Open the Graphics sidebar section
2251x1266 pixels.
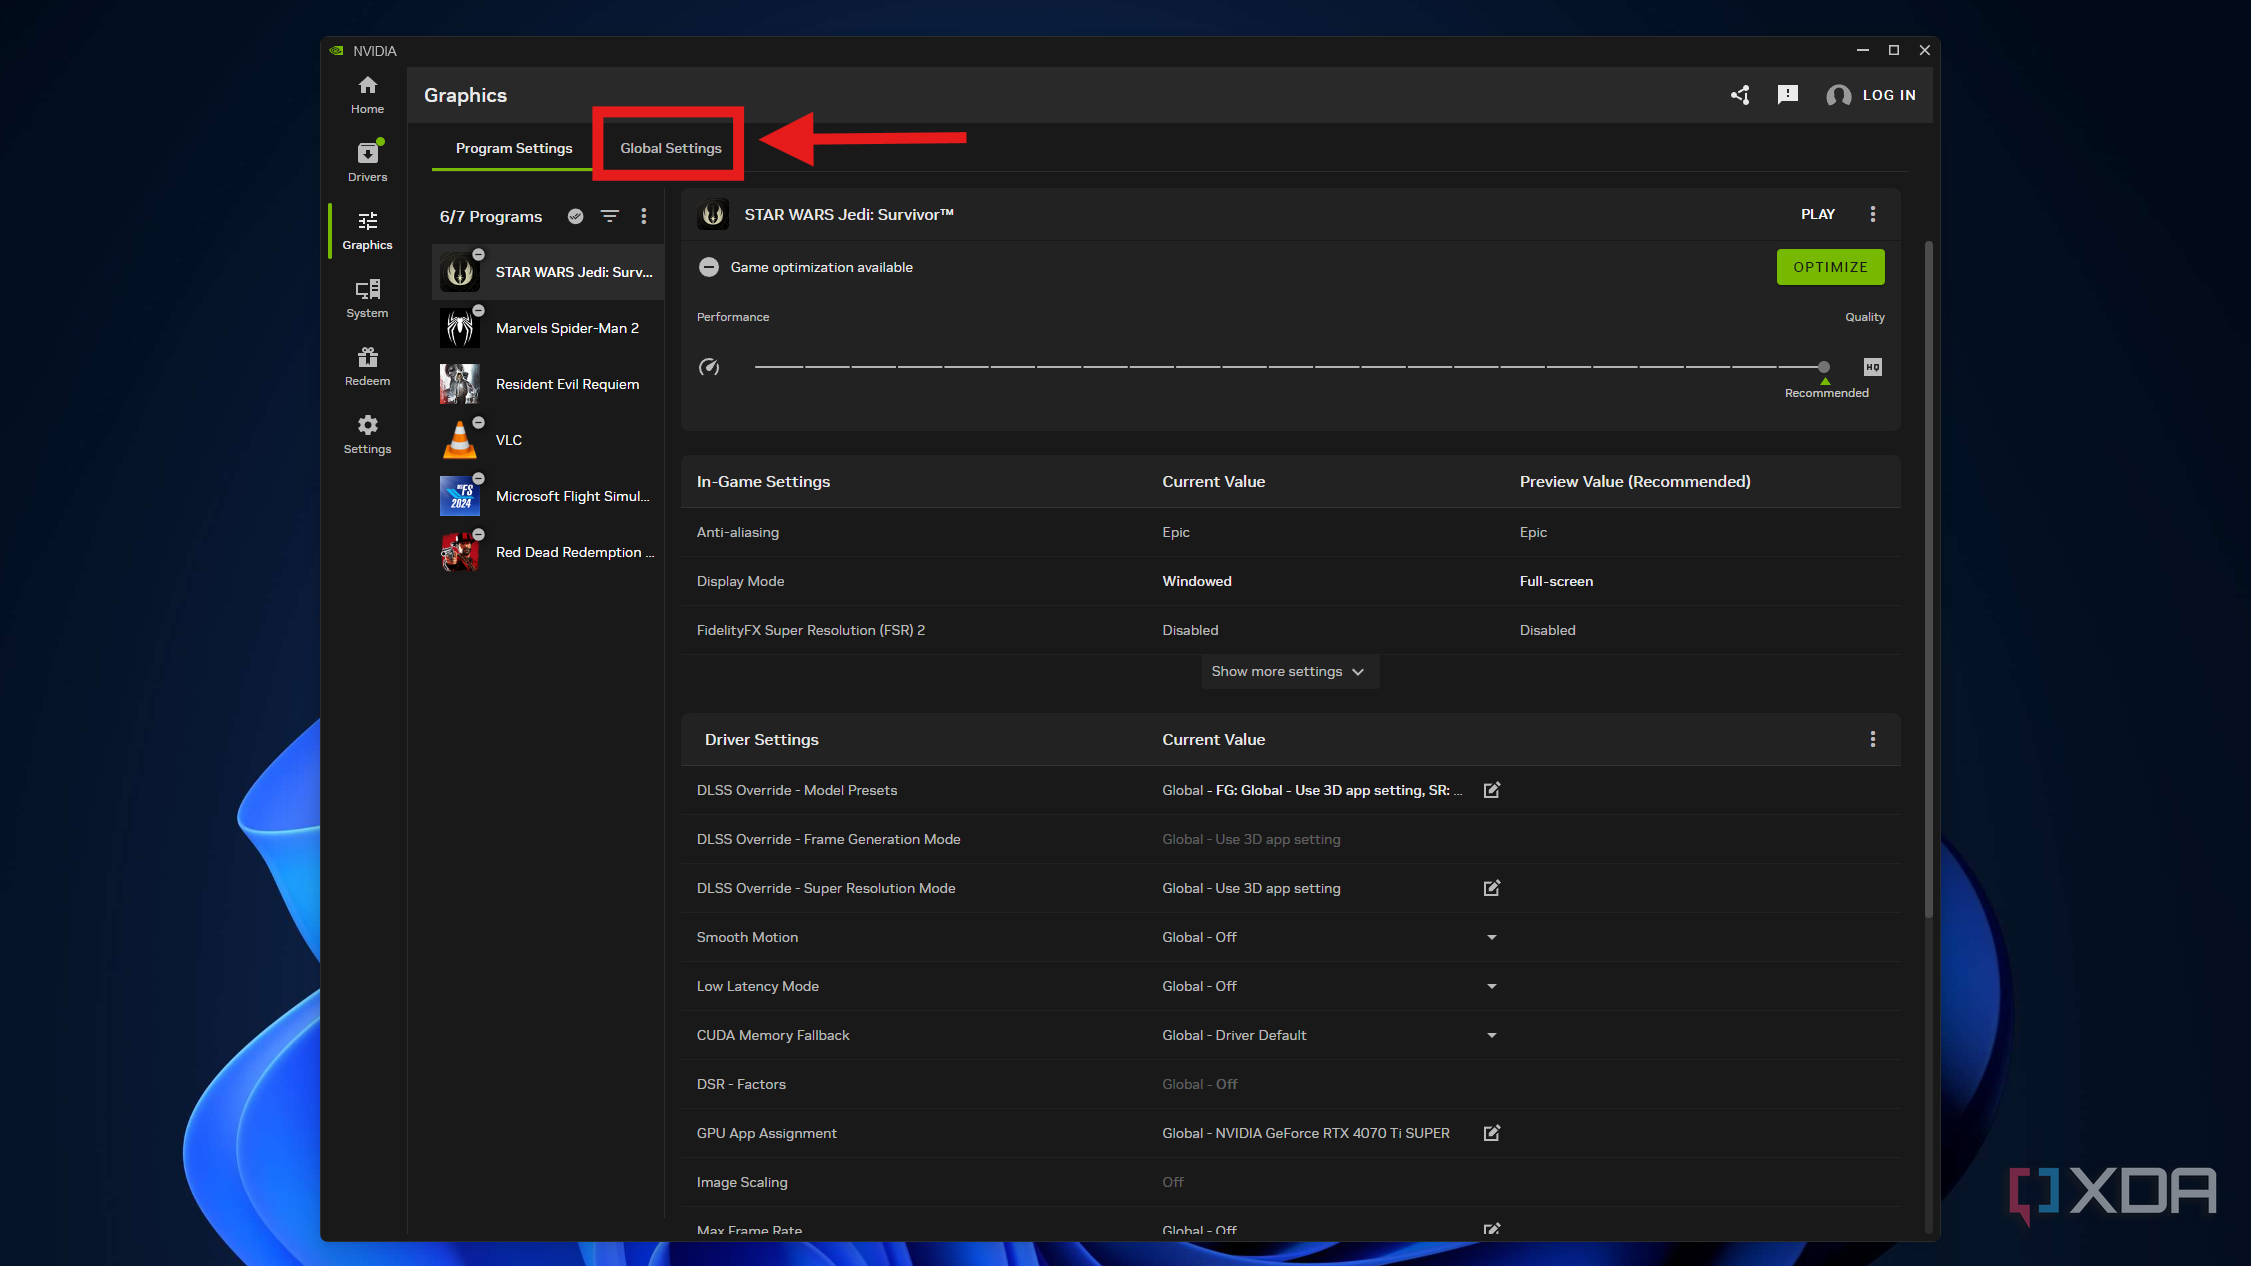click(x=367, y=231)
